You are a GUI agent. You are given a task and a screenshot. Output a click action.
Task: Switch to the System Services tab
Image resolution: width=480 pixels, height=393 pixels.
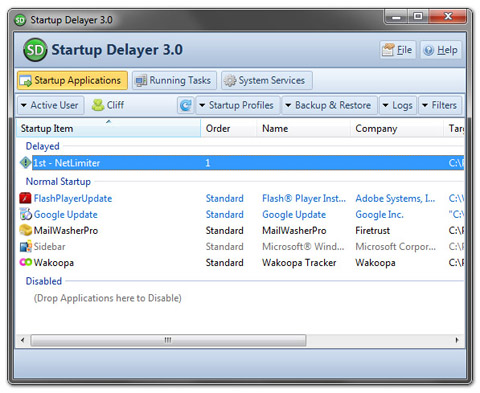pos(267,80)
